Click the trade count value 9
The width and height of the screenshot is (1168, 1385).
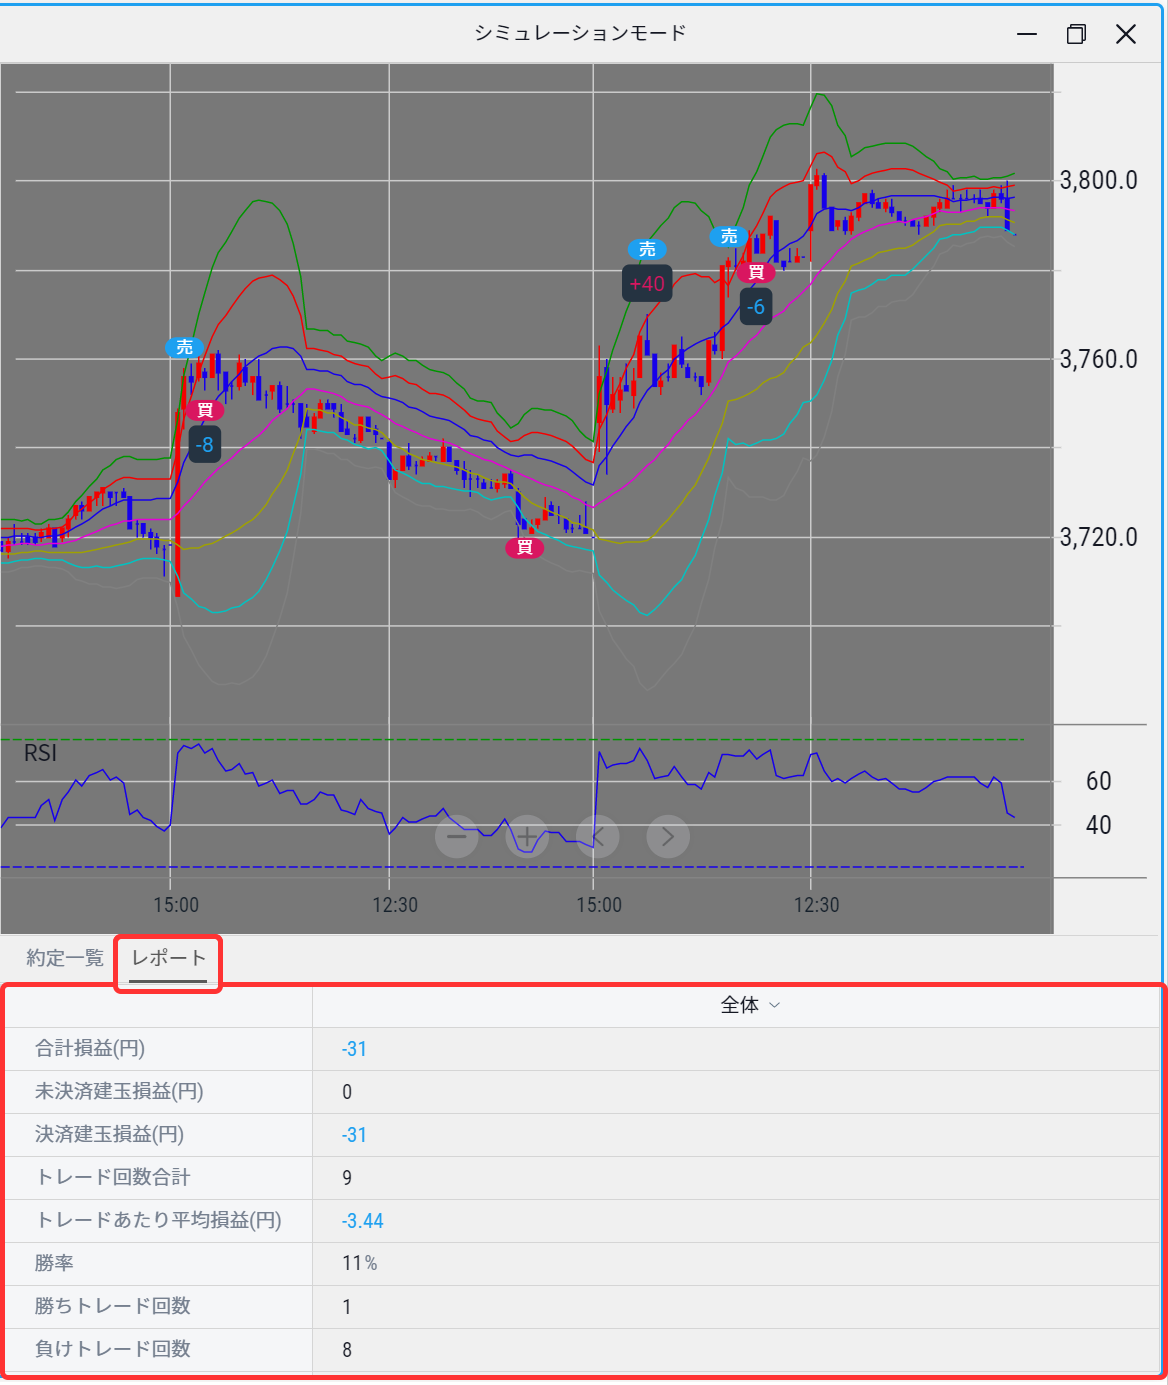347,1178
